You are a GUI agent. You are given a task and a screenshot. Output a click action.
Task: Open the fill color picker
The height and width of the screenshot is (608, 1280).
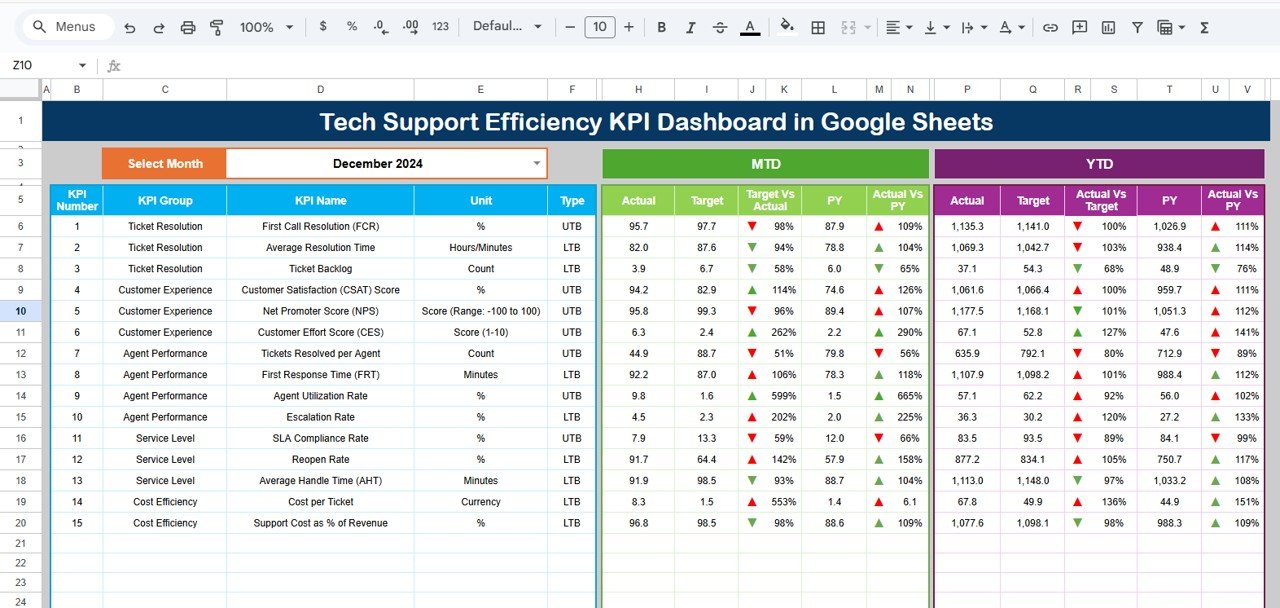tap(787, 27)
